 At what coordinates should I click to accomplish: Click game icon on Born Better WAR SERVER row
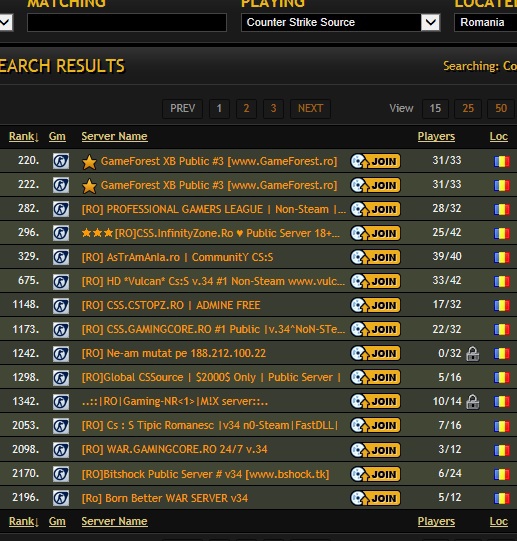[x=61, y=498]
